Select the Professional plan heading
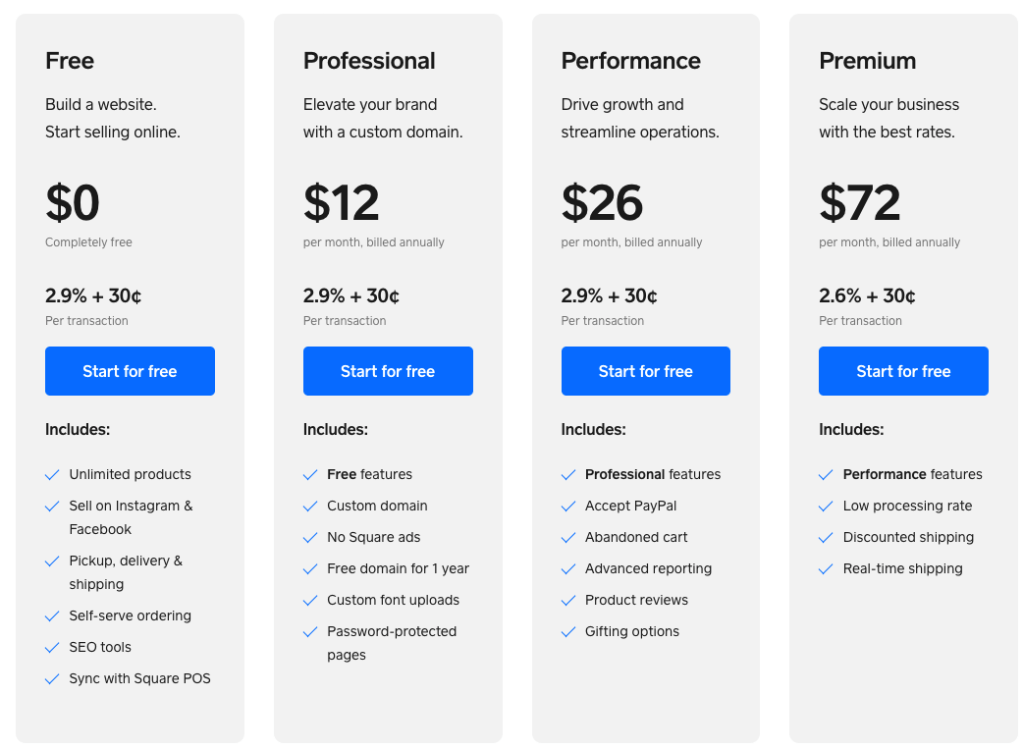This screenshot has height=749, width=1023. [x=369, y=61]
